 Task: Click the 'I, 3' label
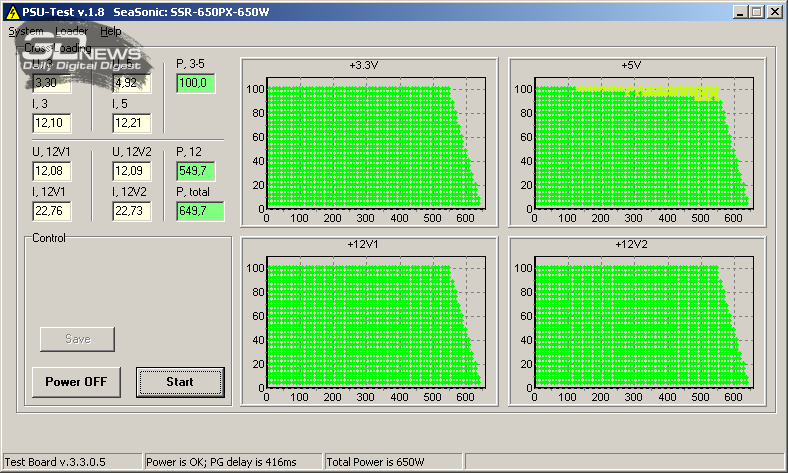tap(40, 104)
